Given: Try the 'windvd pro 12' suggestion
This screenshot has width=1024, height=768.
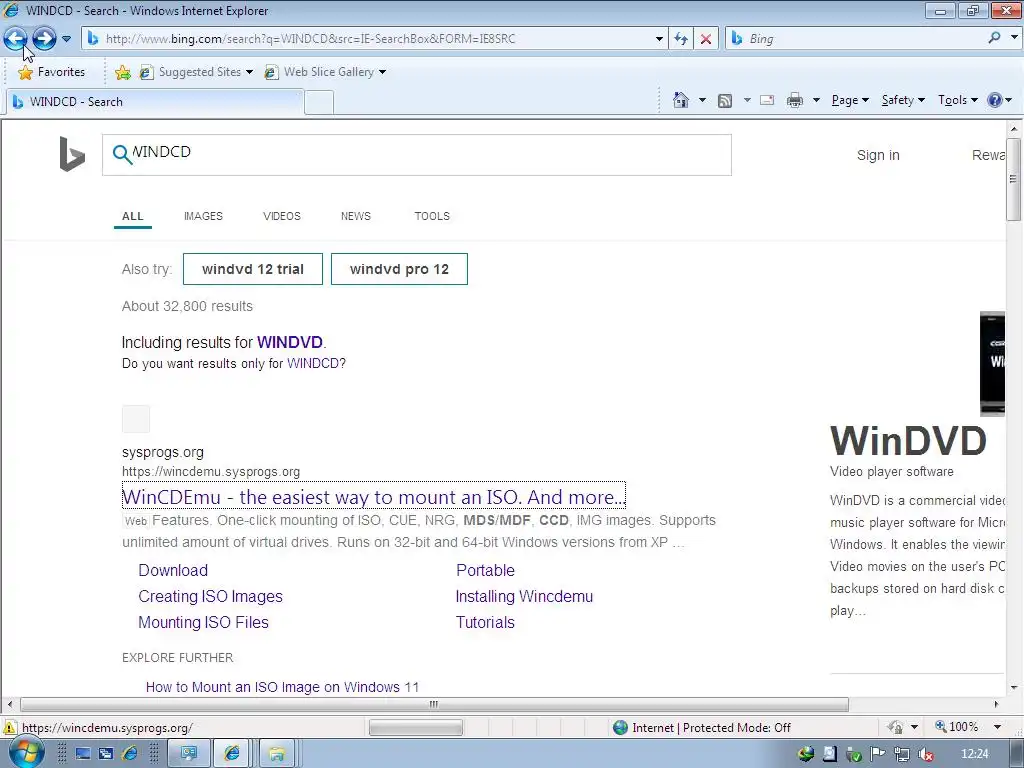Looking at the screenshot, I should pyautogui.click(x=399, y=269).
